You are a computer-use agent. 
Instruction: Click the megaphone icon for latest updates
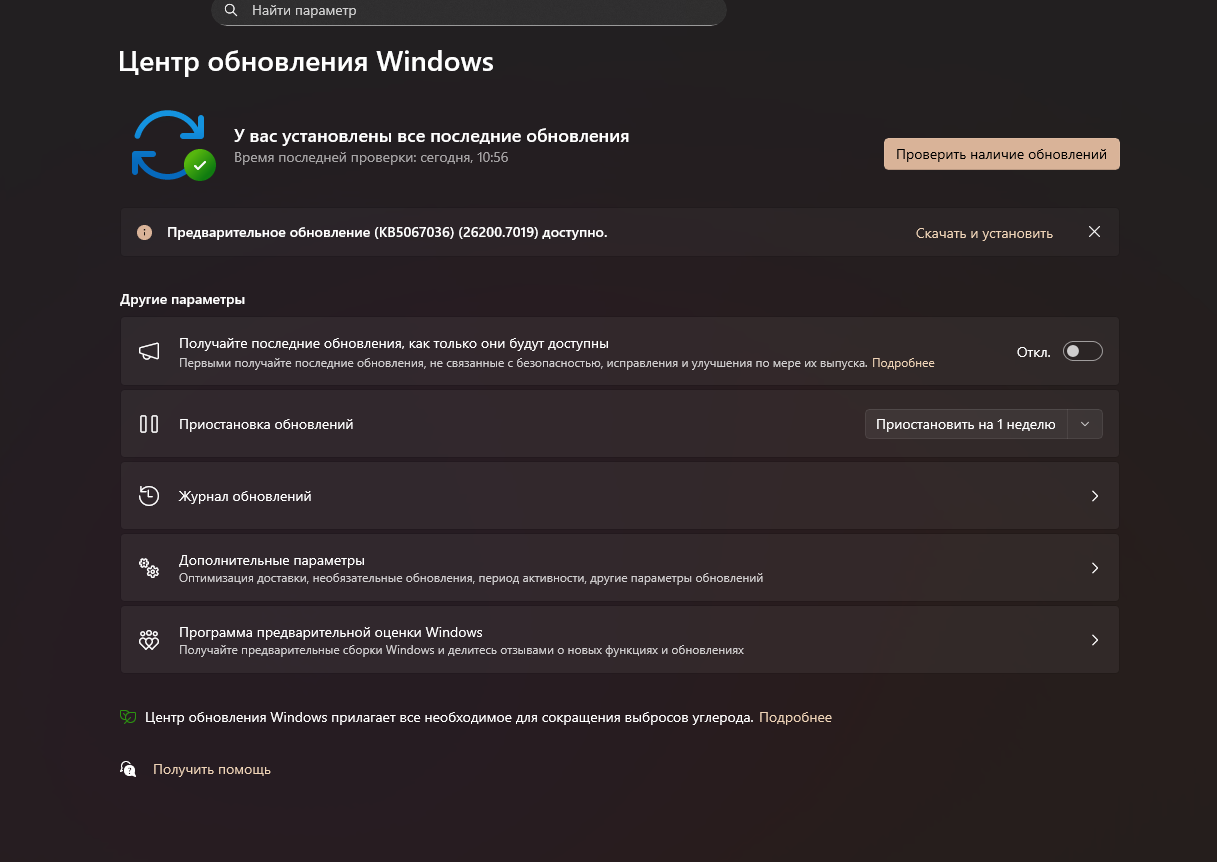tap(149, 351)
